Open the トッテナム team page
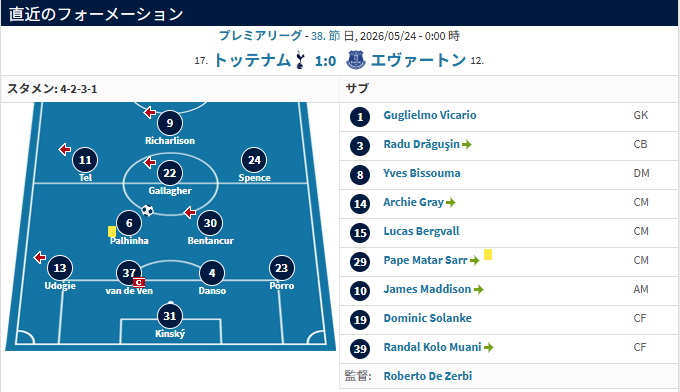 point(252,60)
